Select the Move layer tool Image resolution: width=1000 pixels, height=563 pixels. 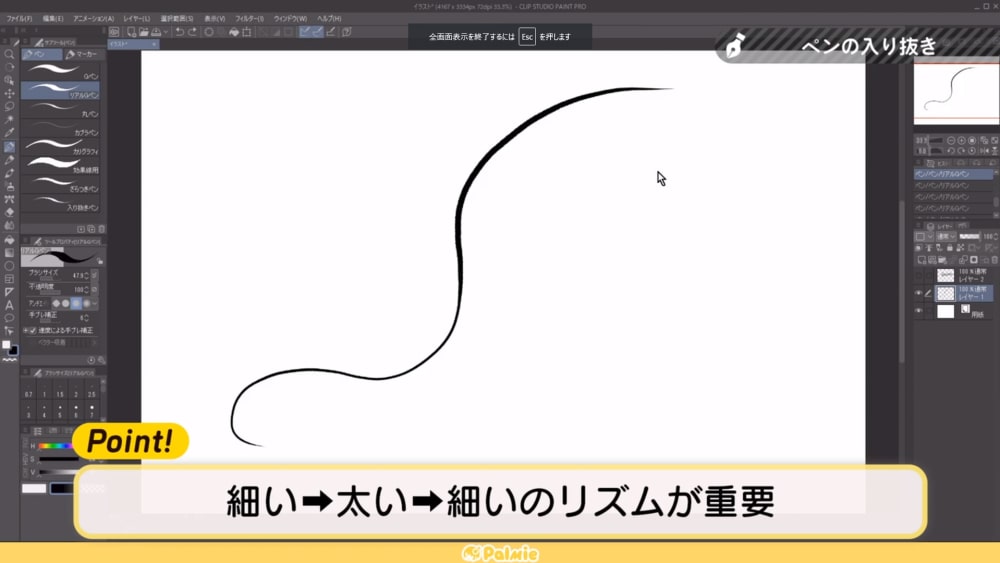tap(9, 93)
